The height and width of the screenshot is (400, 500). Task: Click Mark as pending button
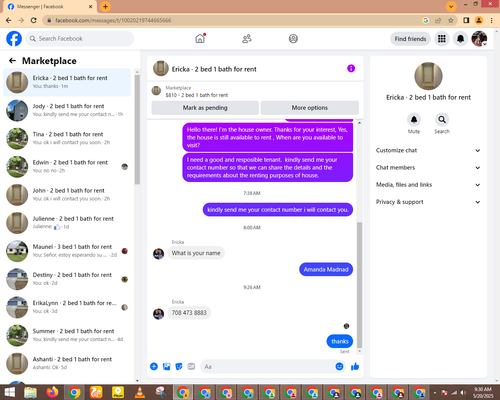(x=205, y=108)
